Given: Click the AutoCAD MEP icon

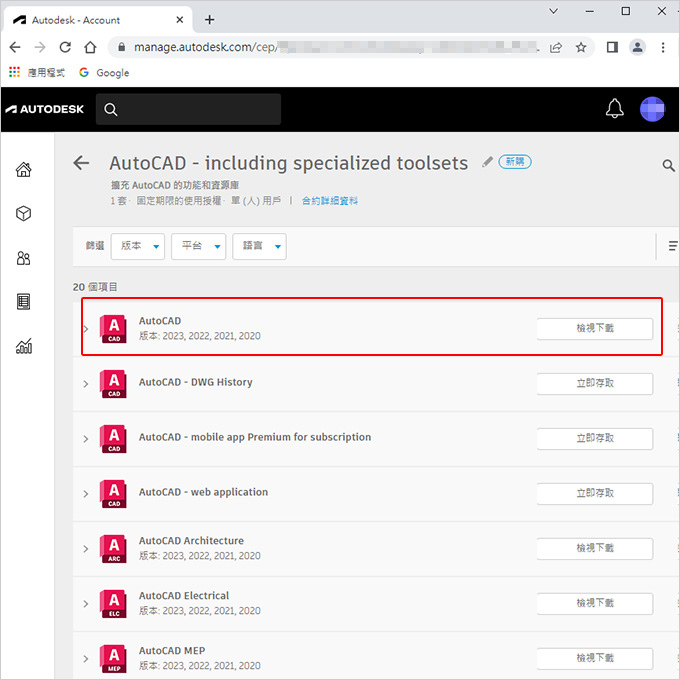Looking at the screenshot, I should coord(113,659).
